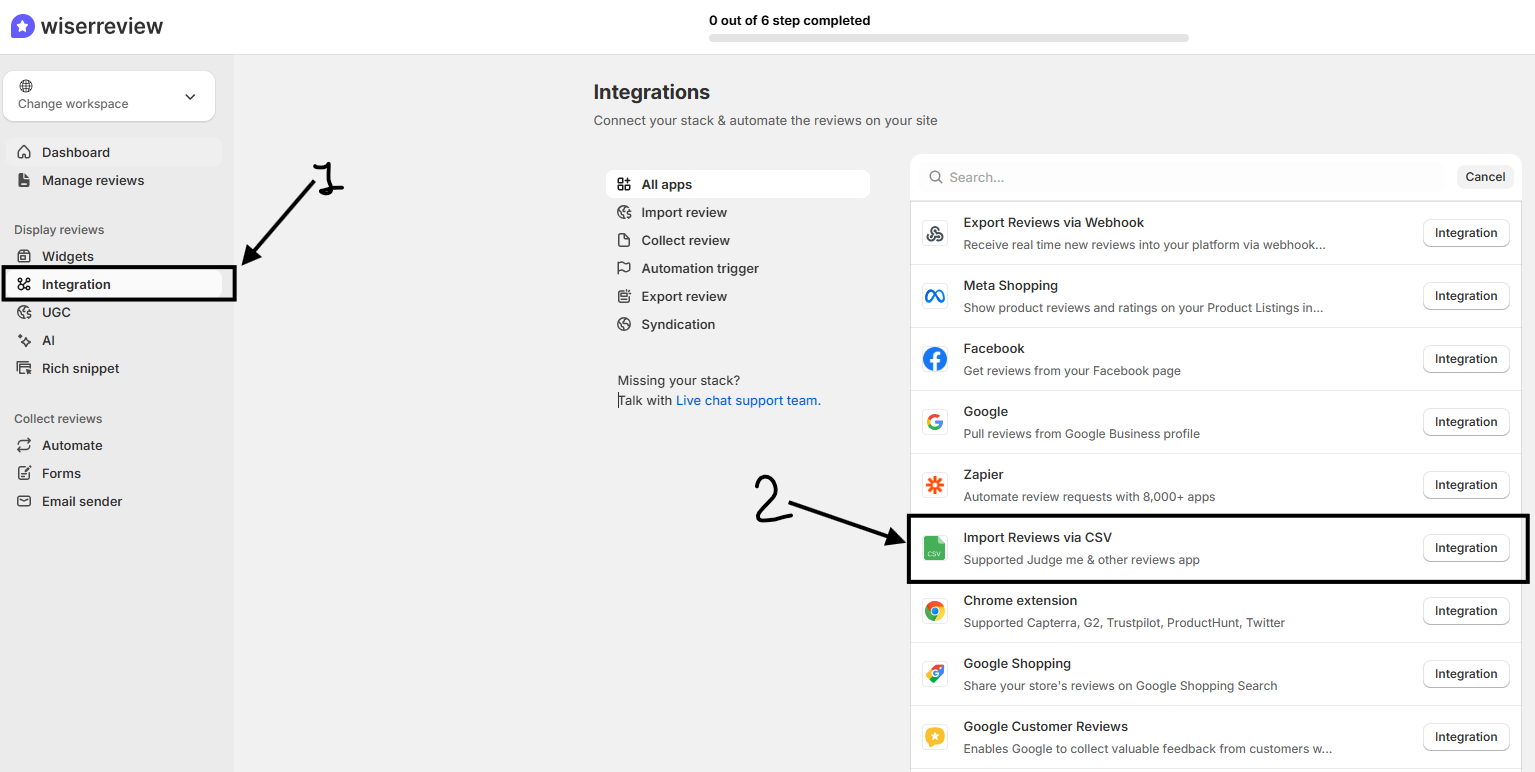Click the Integration button for Google

coord(1466,421)
